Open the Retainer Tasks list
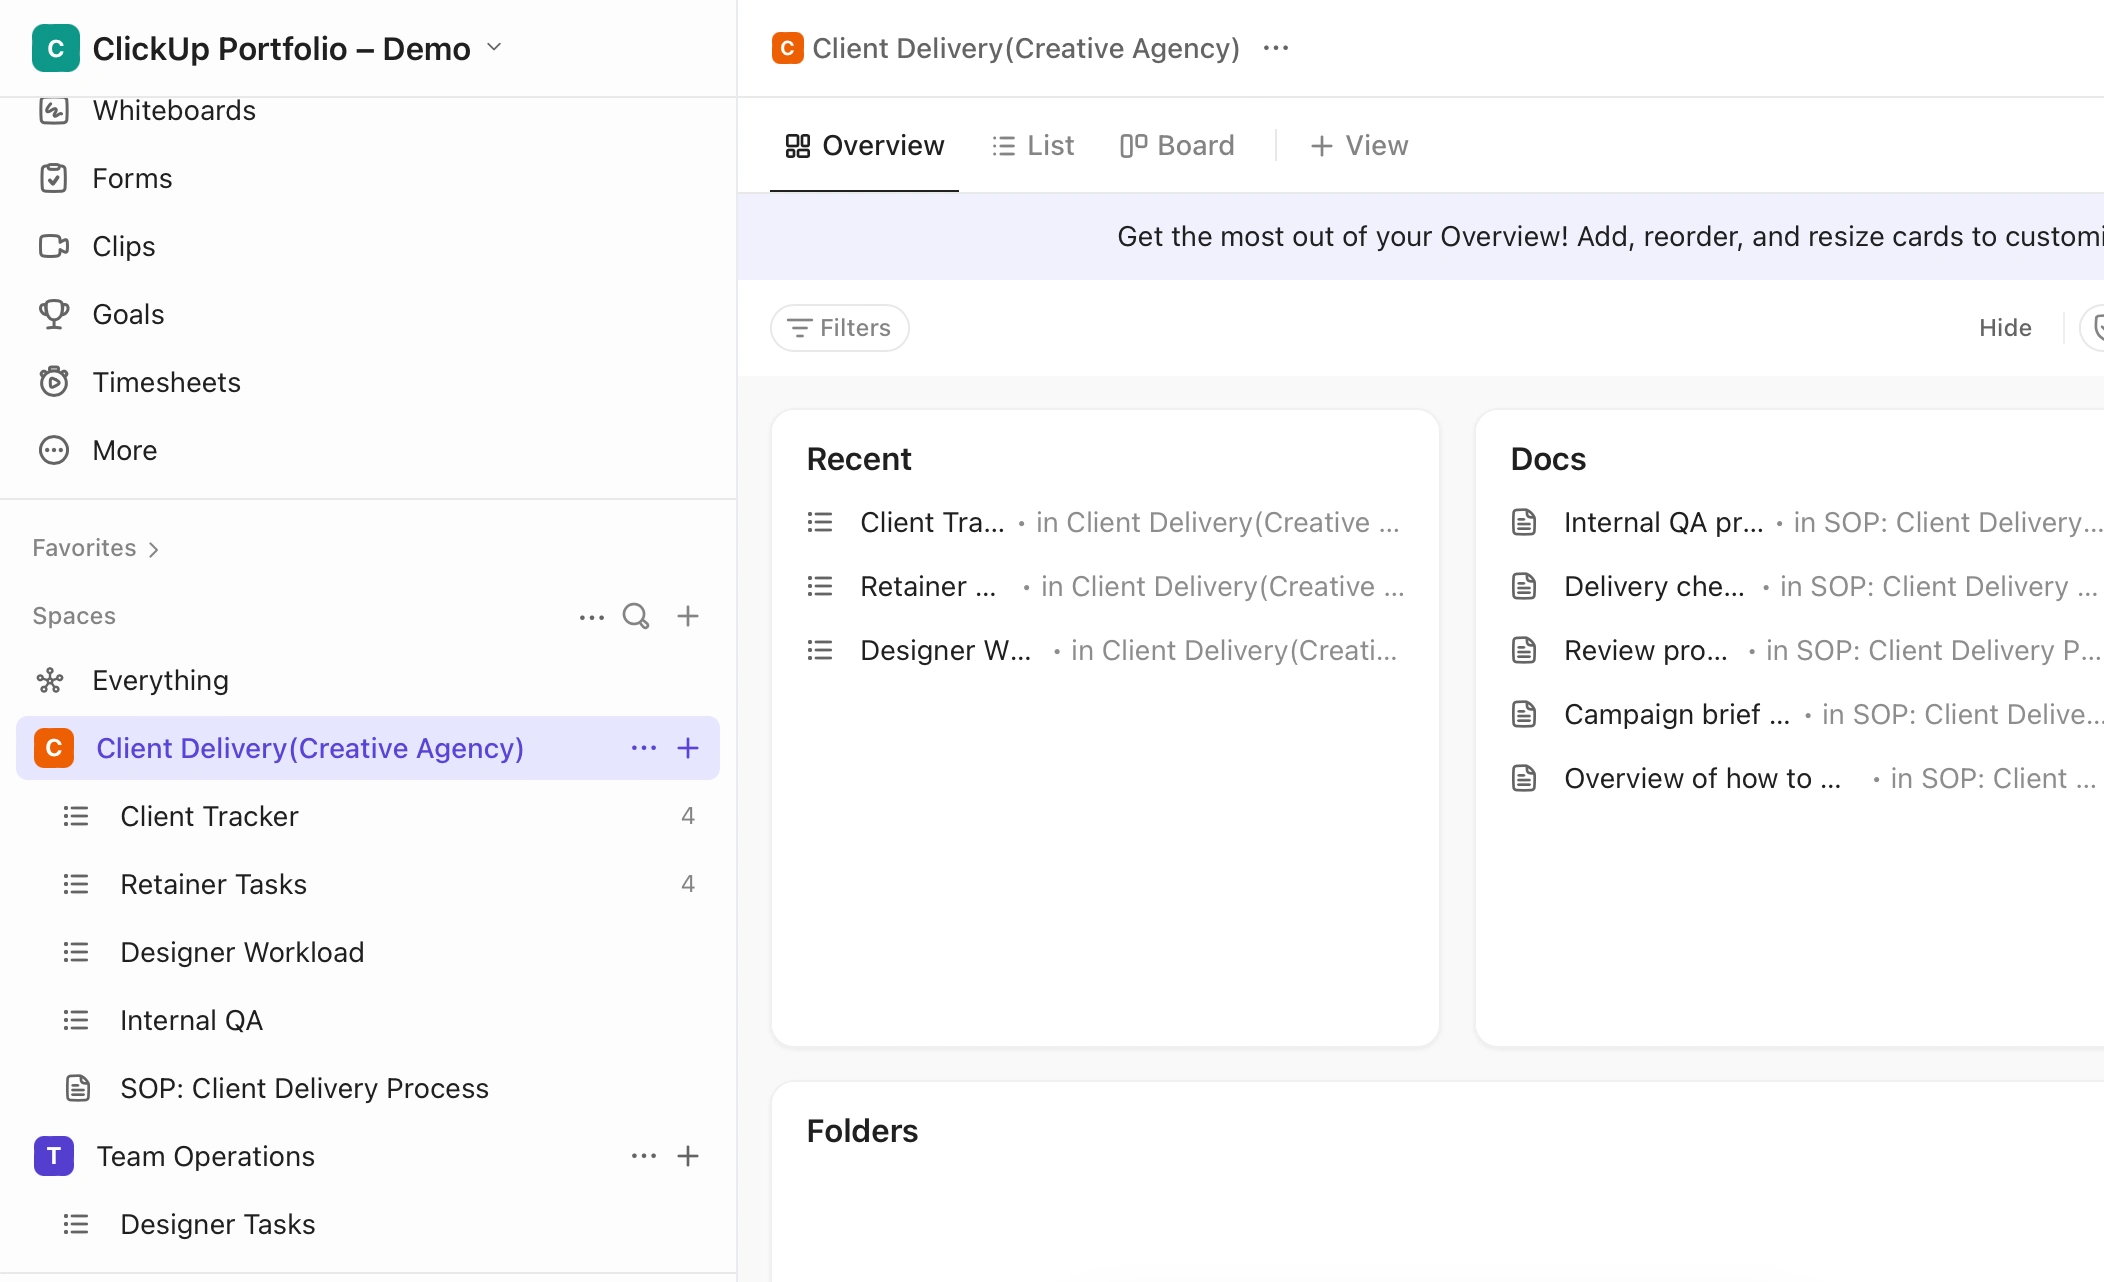This screenshot has height=1282, width=2104. coord(368,884)
